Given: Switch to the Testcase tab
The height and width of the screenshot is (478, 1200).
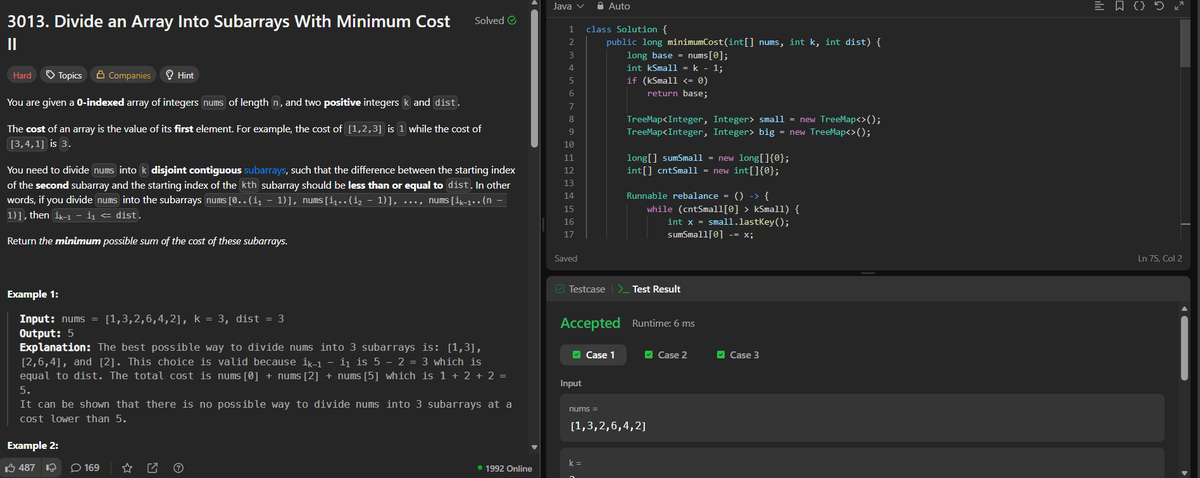Looking at the screenshot, I should [x=579, y=289].
